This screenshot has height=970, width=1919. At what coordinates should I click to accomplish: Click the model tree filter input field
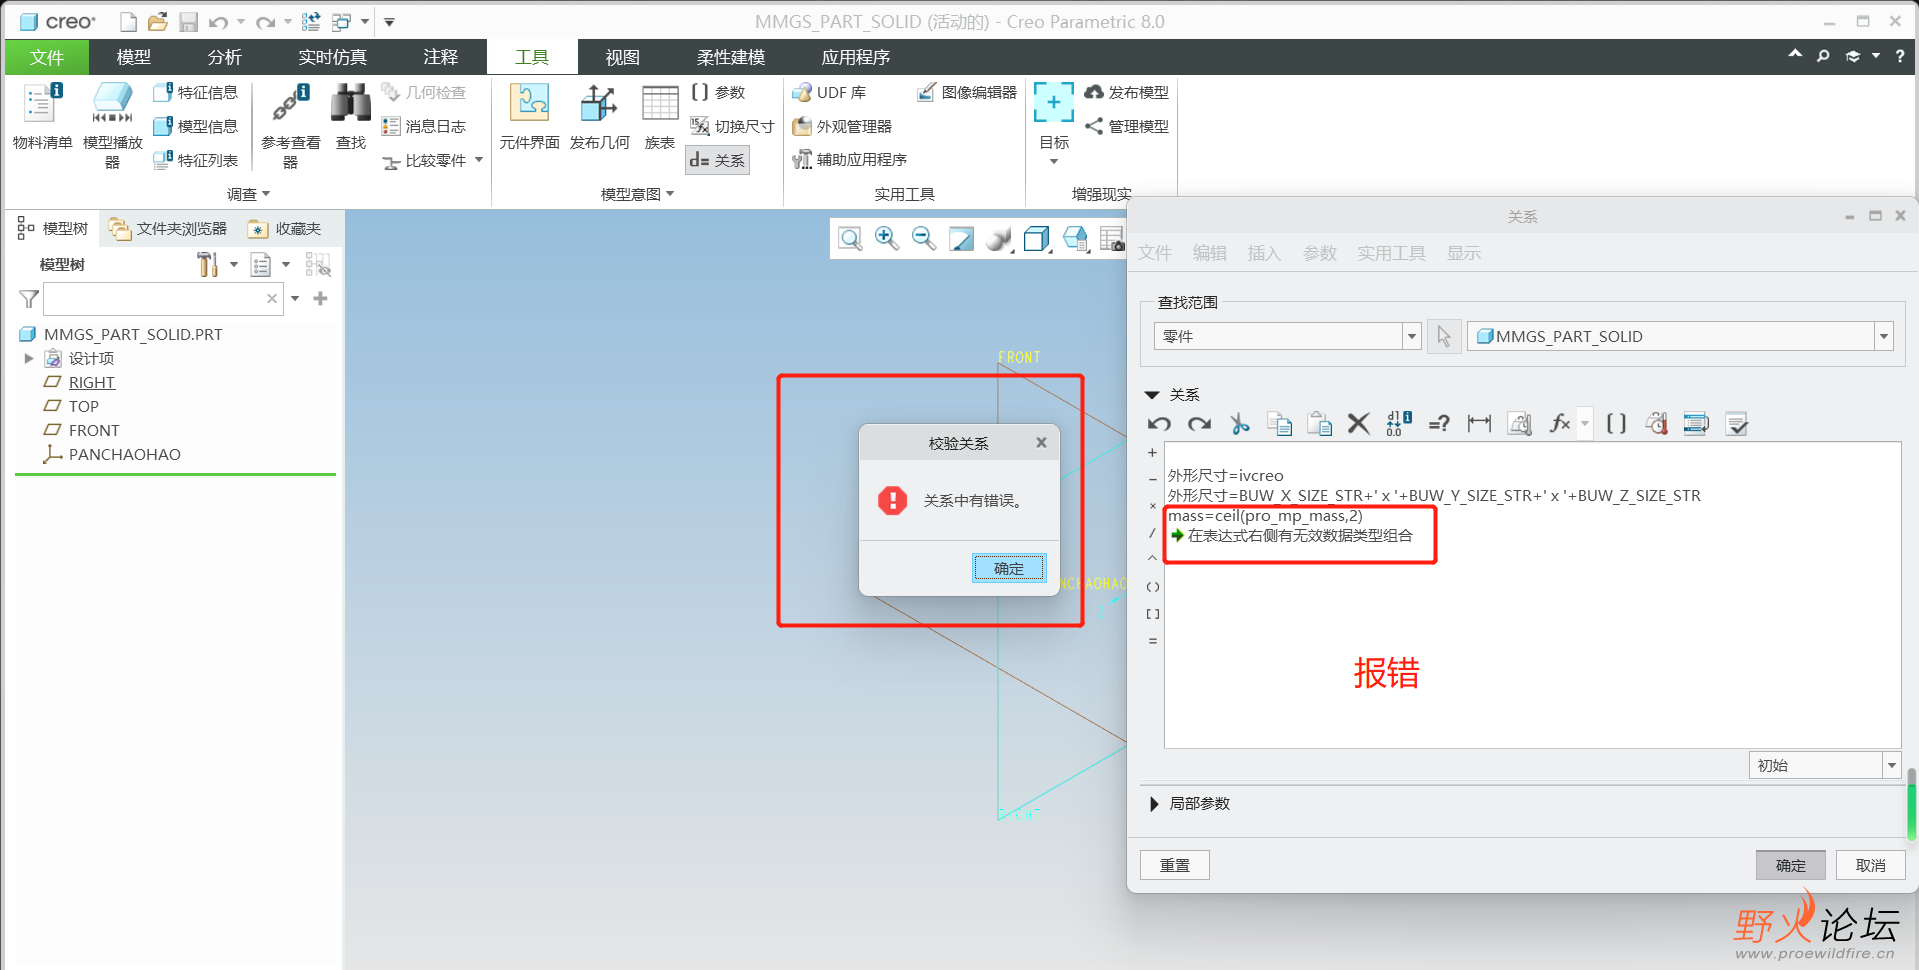163,298
